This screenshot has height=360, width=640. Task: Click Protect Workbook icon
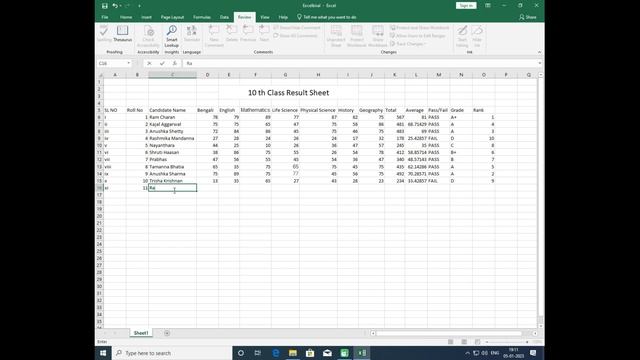pyautogui.click(x=356, y=36)
